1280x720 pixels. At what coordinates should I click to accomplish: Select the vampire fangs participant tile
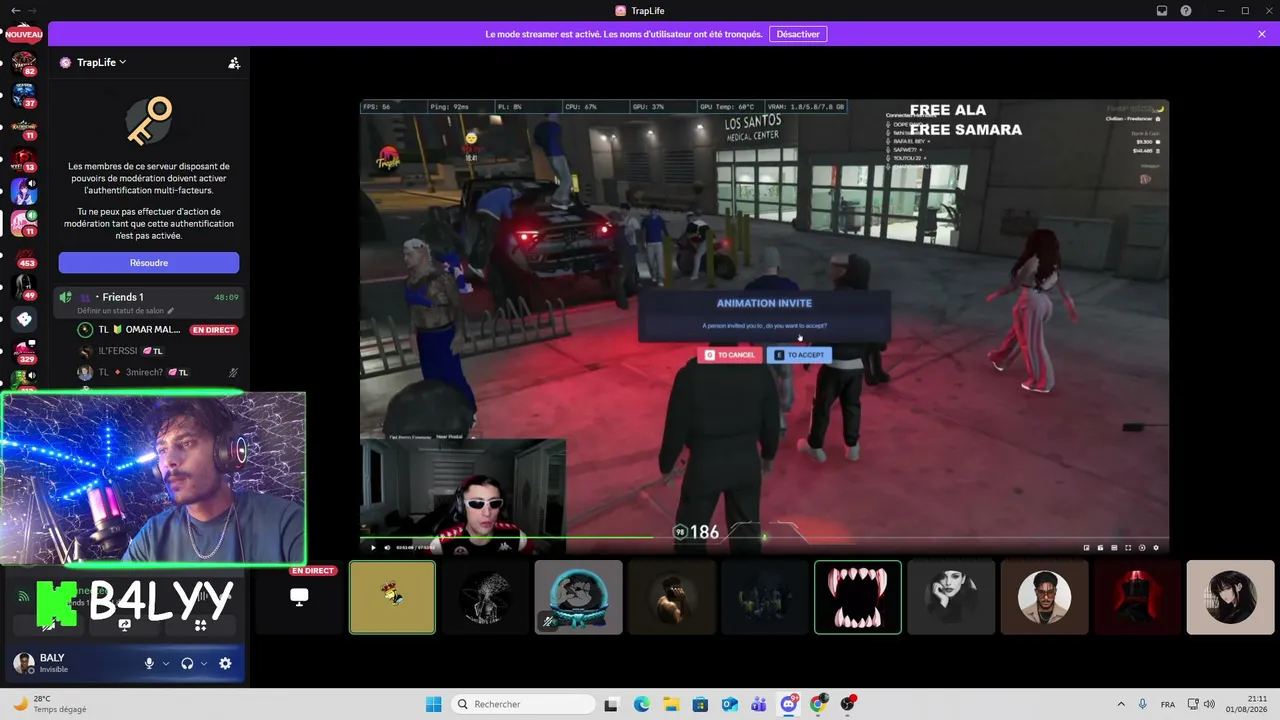point(858,597)
